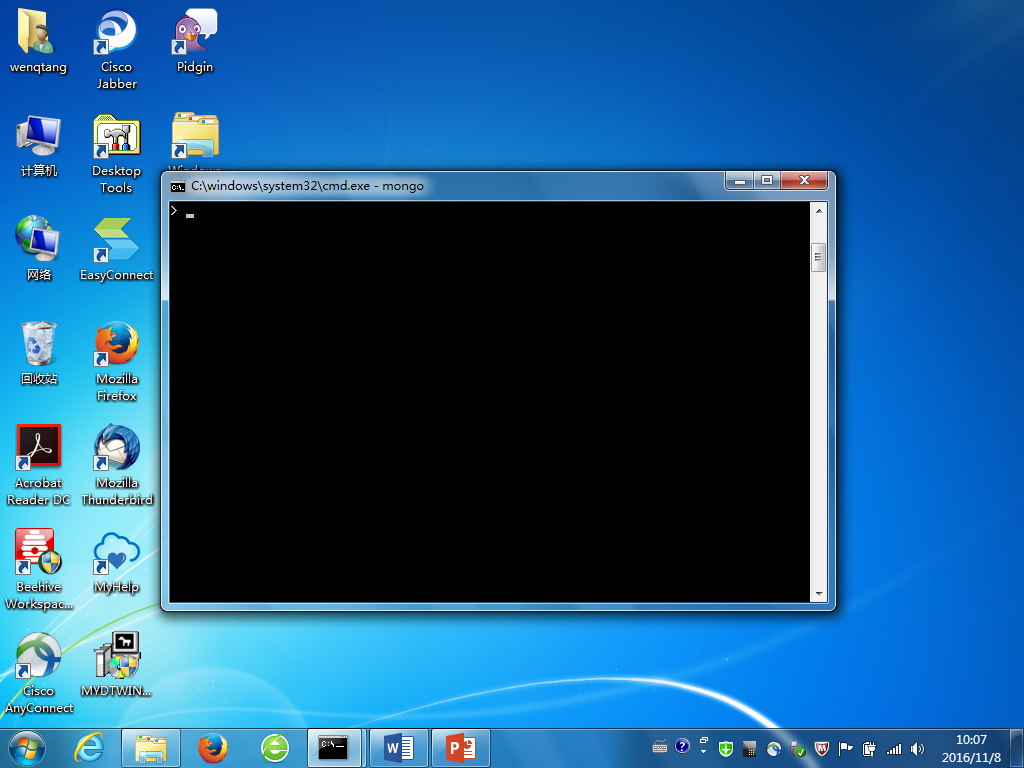Maximize the mongo cmd window
1024x768 pixels.
pos(767,180)
